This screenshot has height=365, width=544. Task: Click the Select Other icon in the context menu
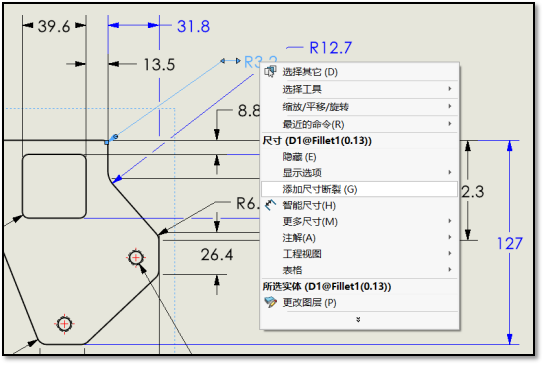point(270,71)
